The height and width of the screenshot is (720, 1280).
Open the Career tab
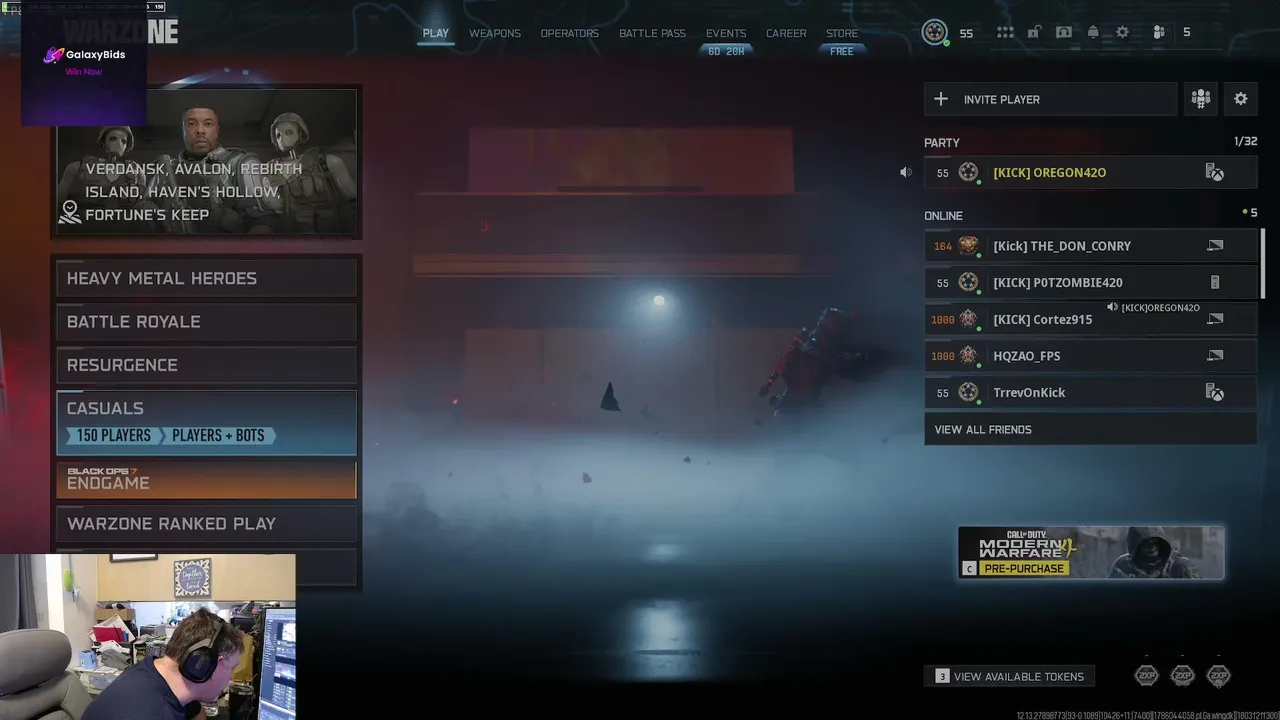[786, 33]
